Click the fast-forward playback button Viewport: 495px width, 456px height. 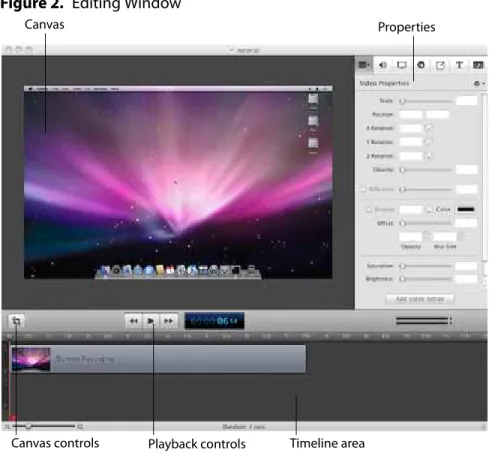[x=168, y=321]
